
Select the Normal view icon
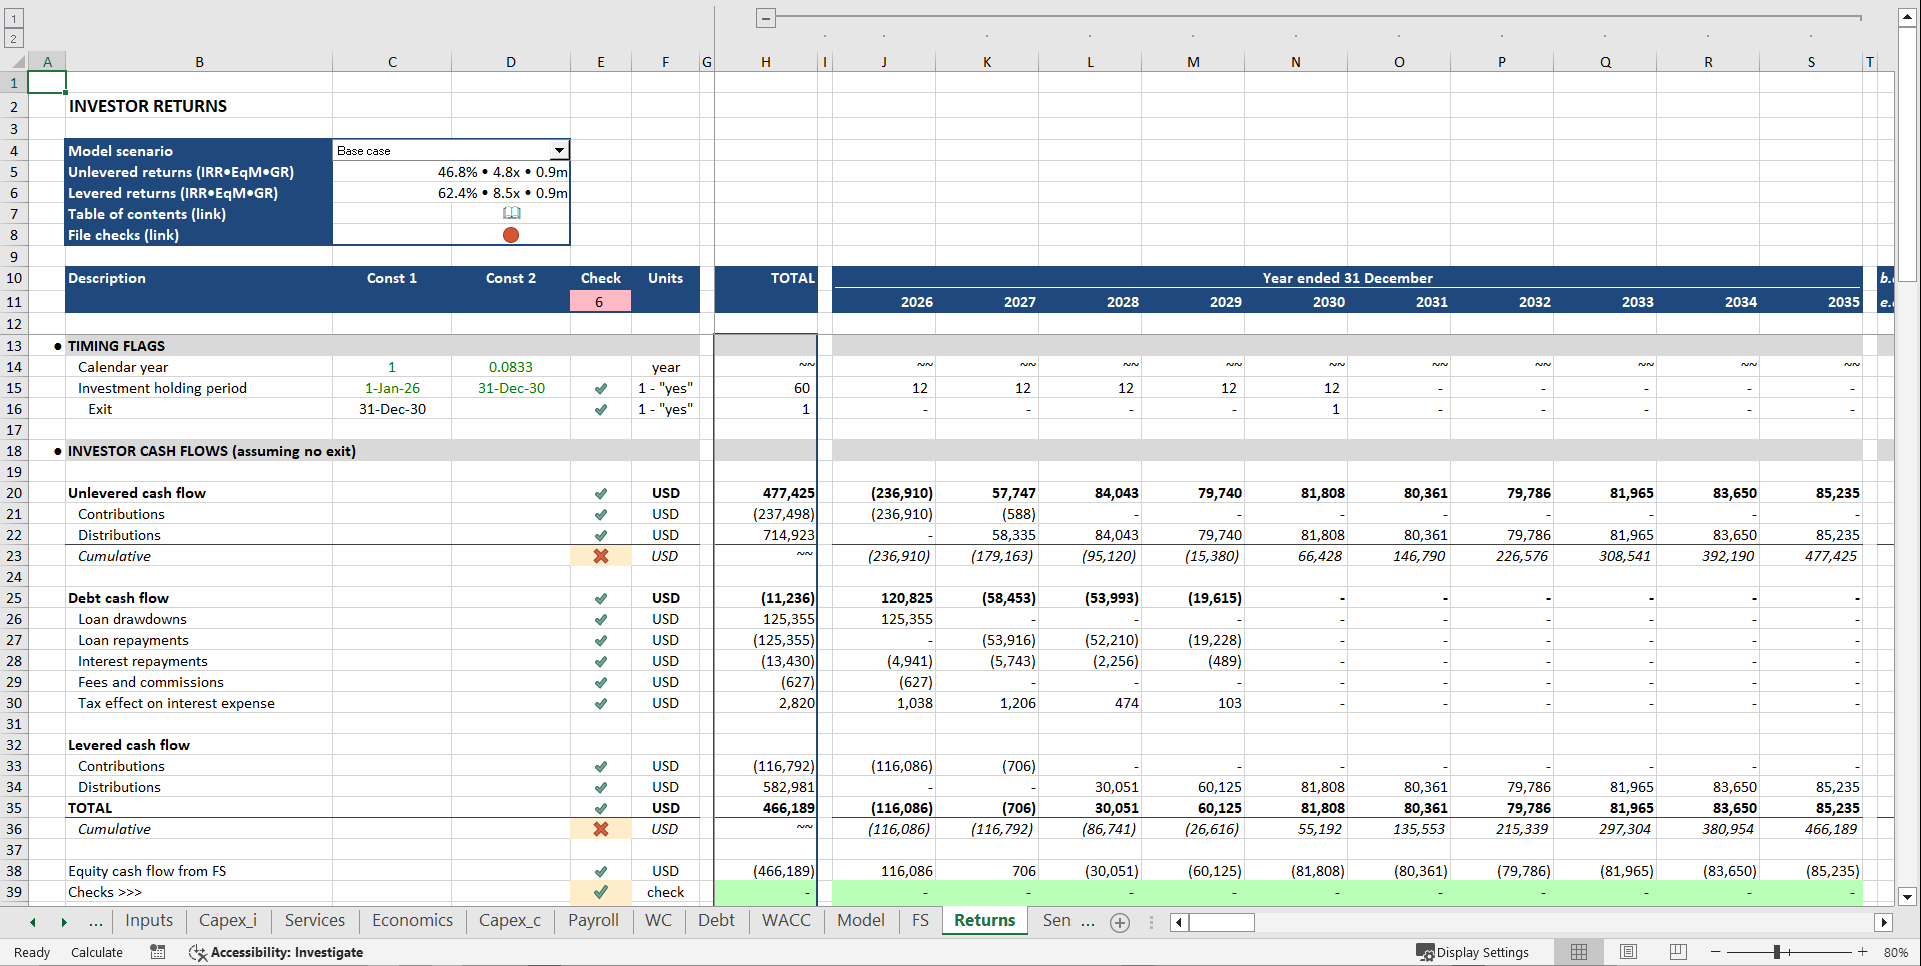(1579, 952)
